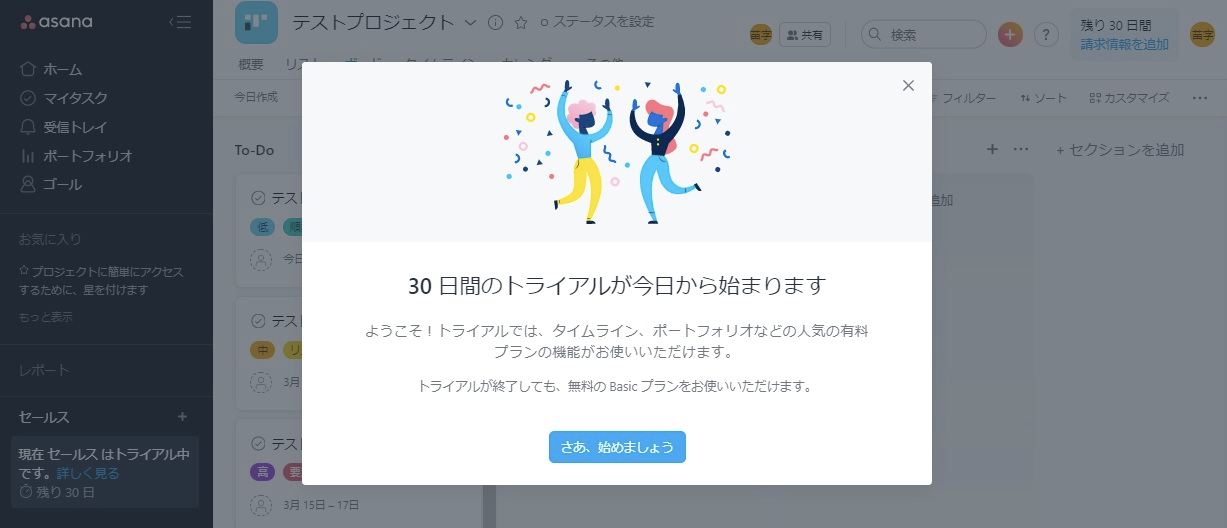
Task: Check off third To-Do task card
Action: pos(258,443)
